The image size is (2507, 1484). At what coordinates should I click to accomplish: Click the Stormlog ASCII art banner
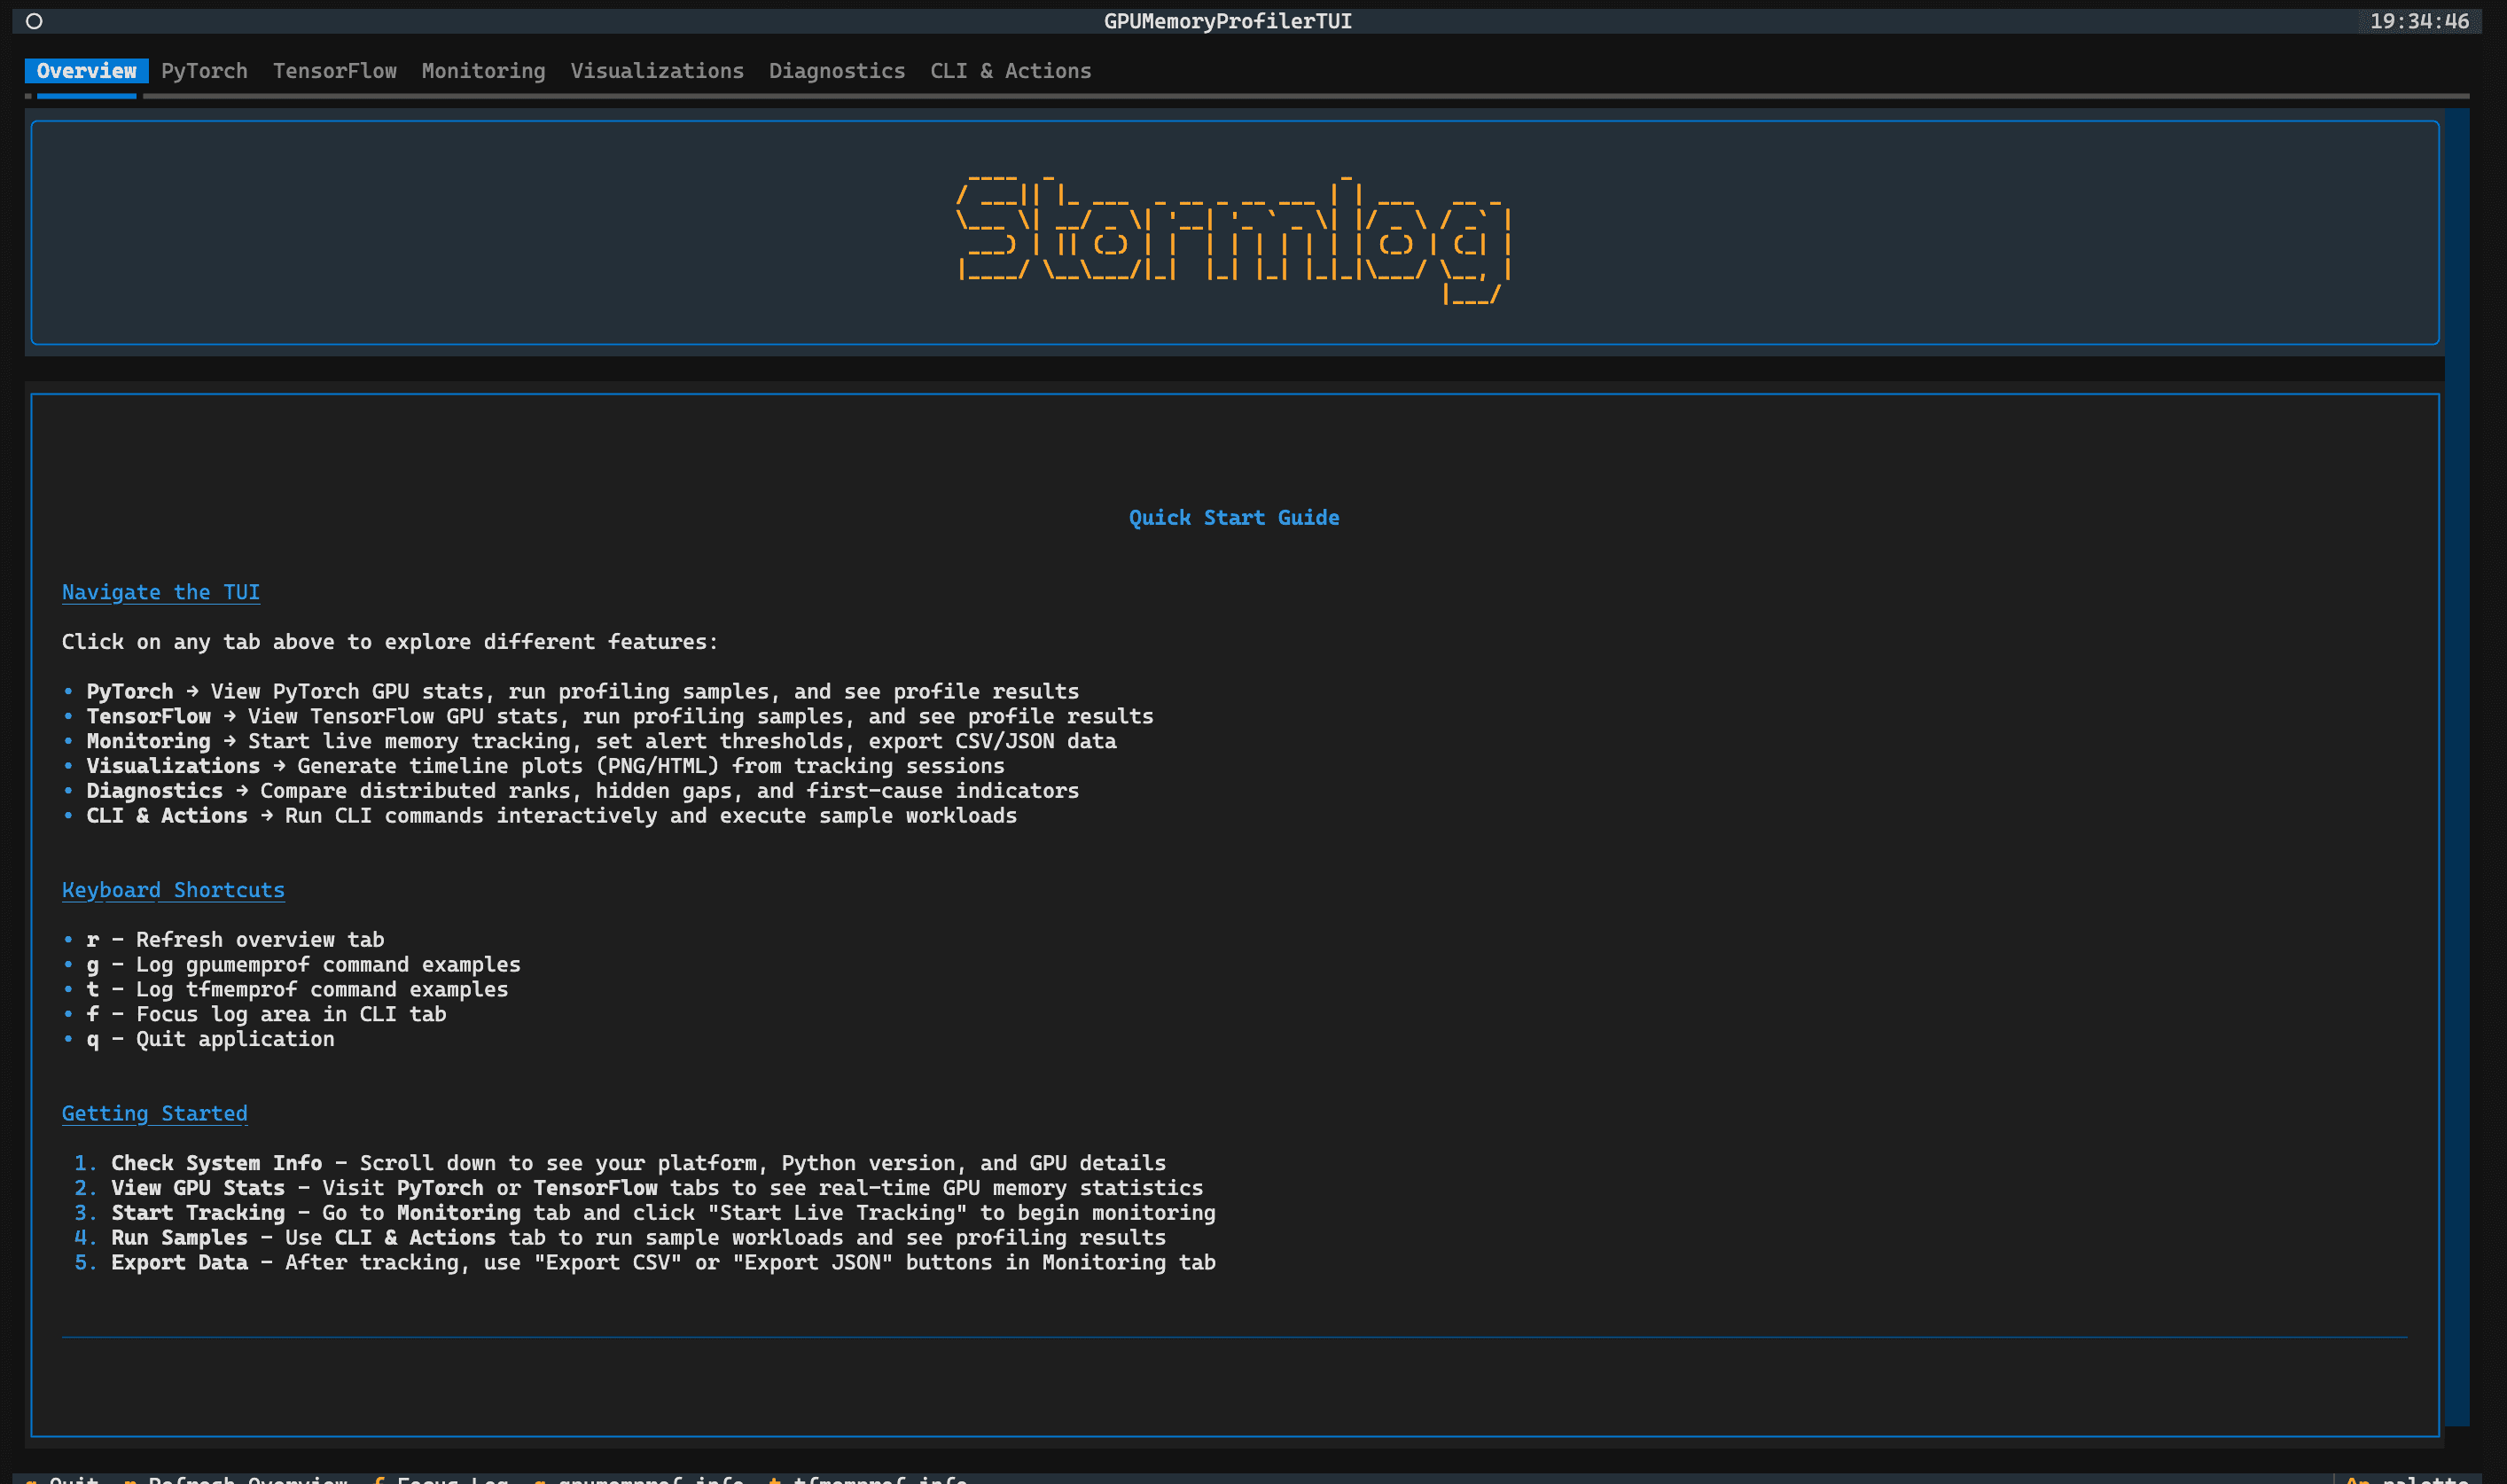pos(1233,236)
